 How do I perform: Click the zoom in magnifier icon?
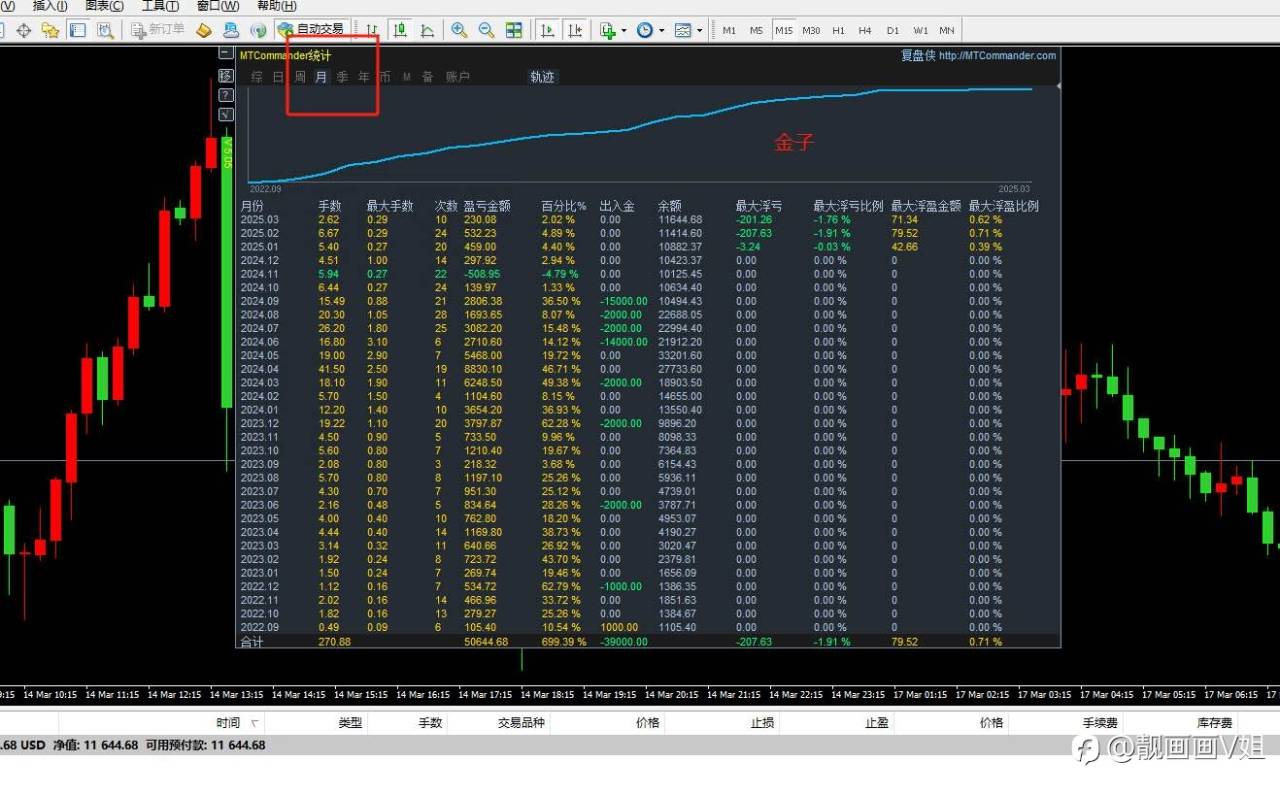pyautogui.click(x=459, y=30)
